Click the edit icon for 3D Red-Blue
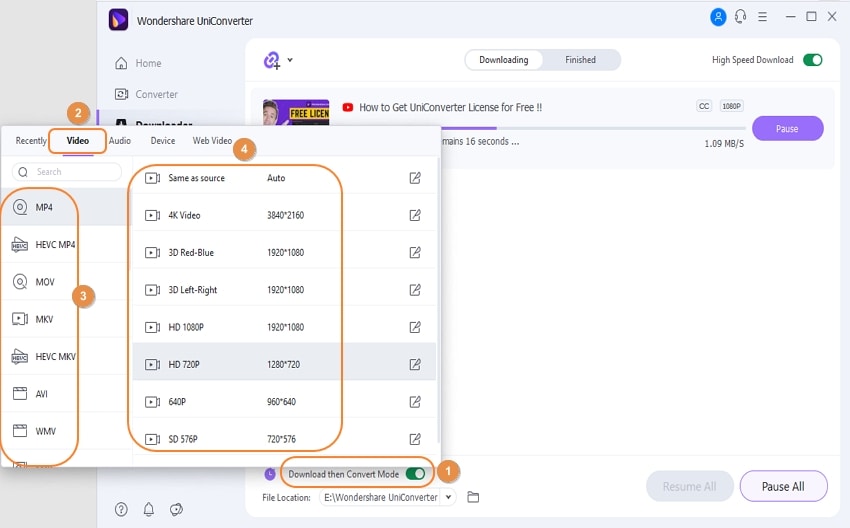Viewport: 850px width, 528px height. 415,252
